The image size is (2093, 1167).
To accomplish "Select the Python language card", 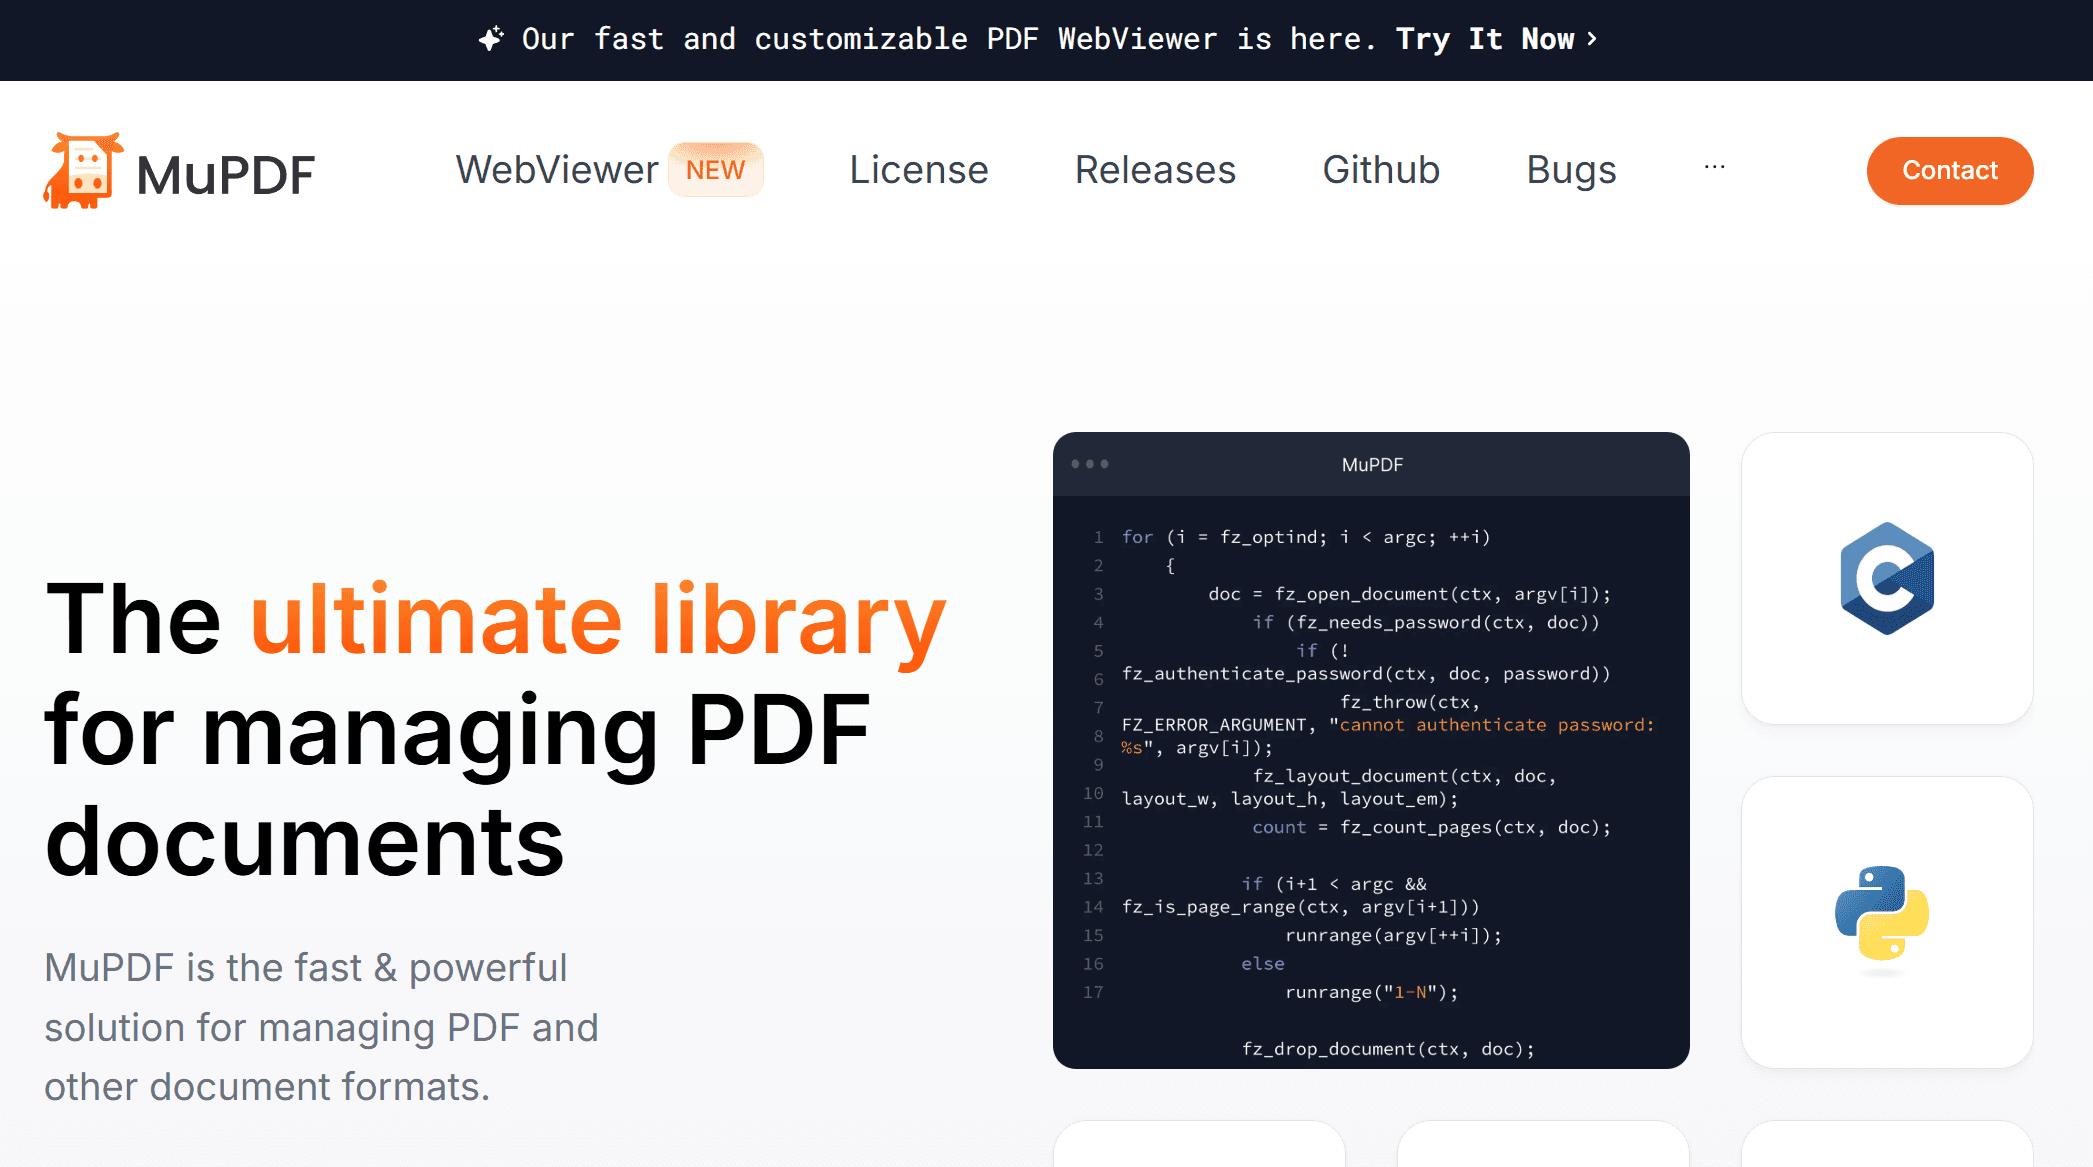I will click(x=1887, y=922).
